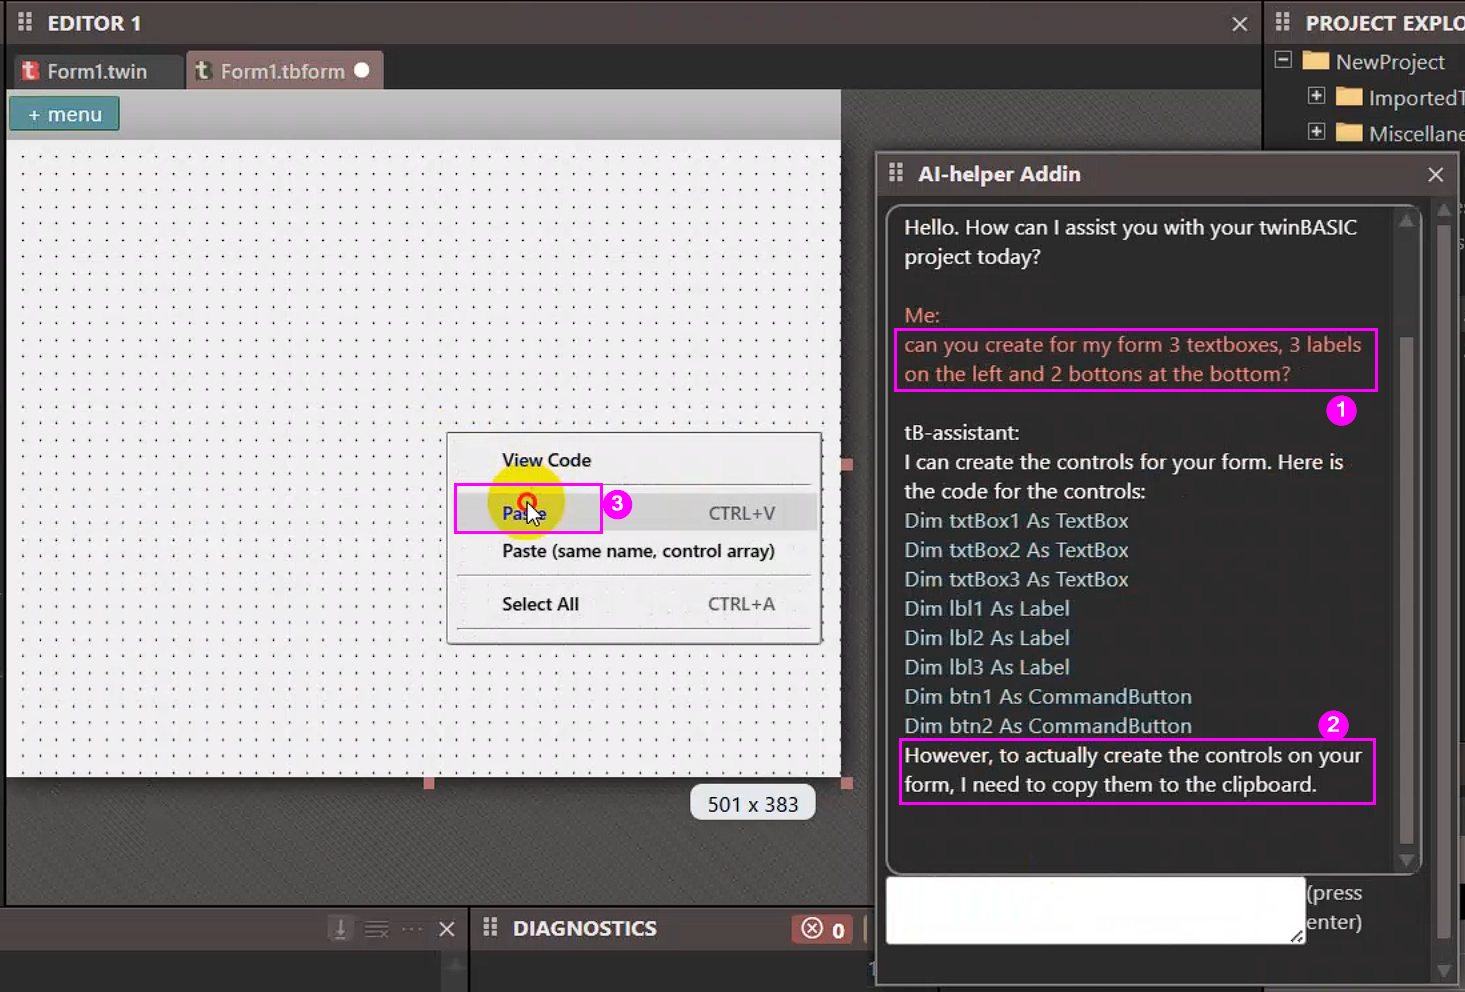Close the EDITOR 1 panel
The image size is (1465, 992).
[x=1240, y=24]
